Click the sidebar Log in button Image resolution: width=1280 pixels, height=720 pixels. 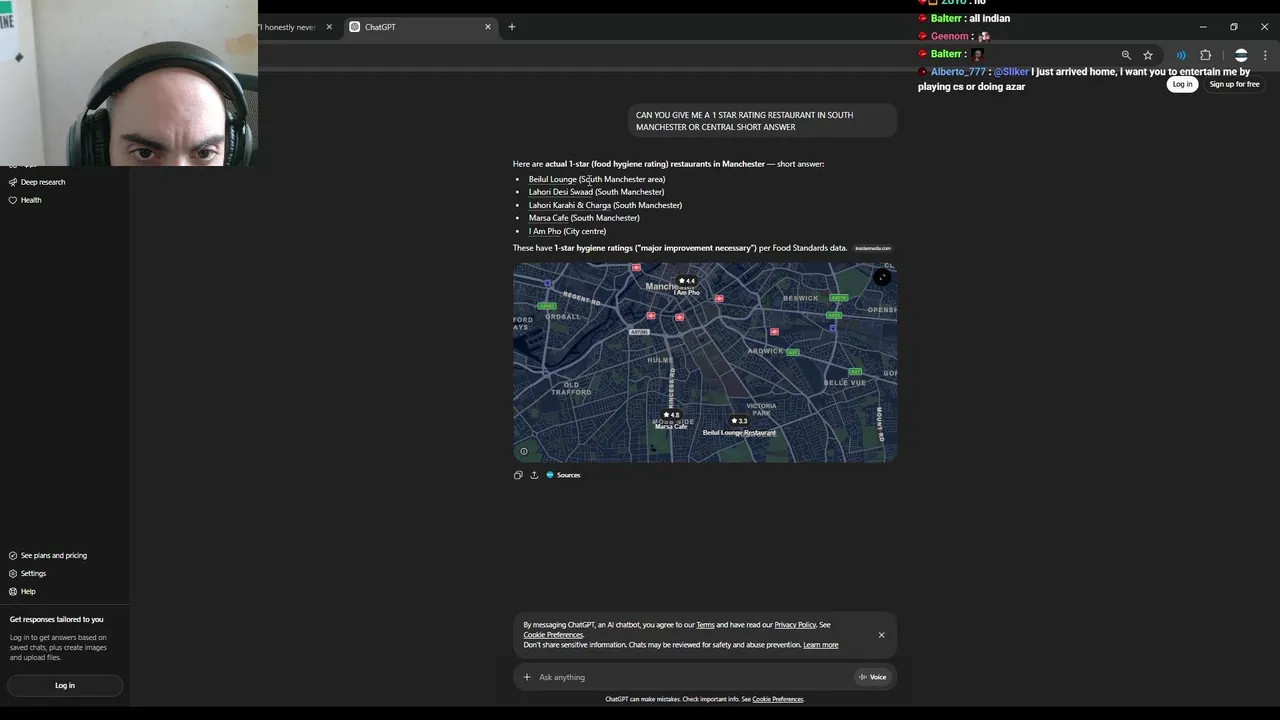65,685
